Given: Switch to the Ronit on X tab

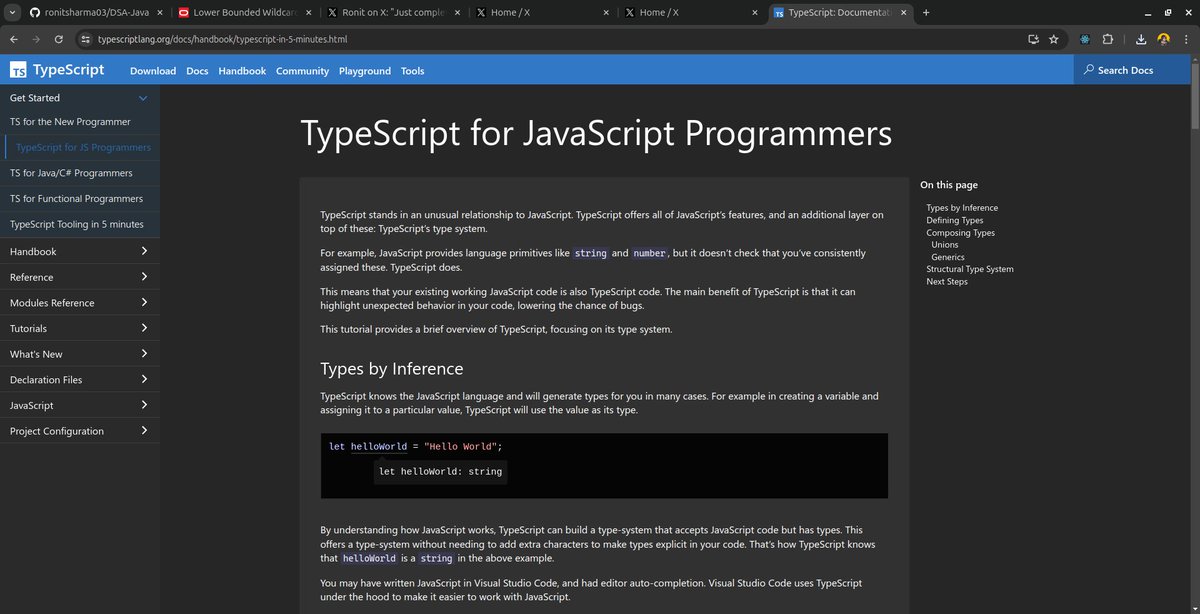Looking at the screenshot, I should pyautogui.click(x=392, y=13).
